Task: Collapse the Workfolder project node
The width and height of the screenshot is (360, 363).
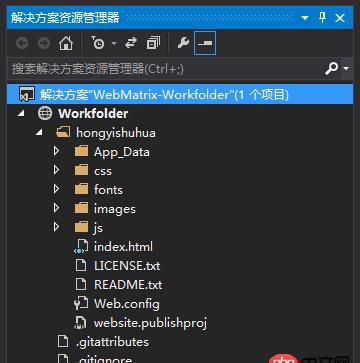Action: coord(21,114)
